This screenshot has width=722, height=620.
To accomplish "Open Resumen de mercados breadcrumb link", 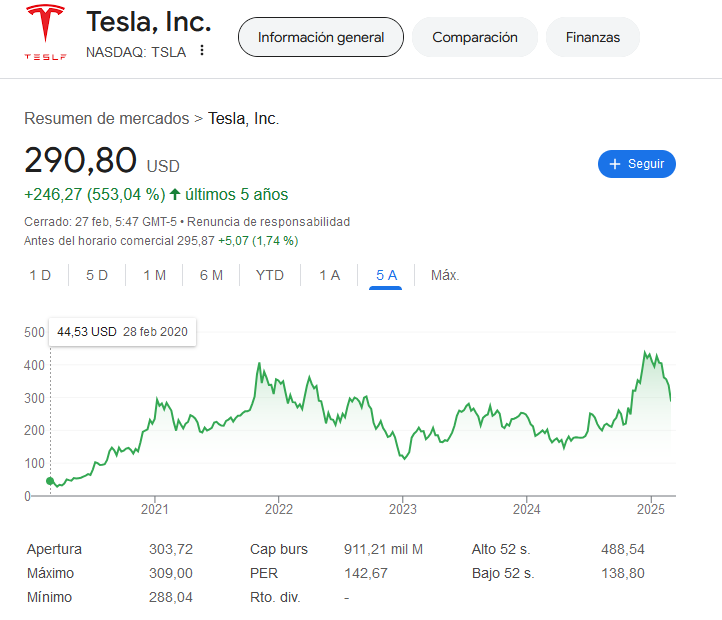I will point(106,118).
